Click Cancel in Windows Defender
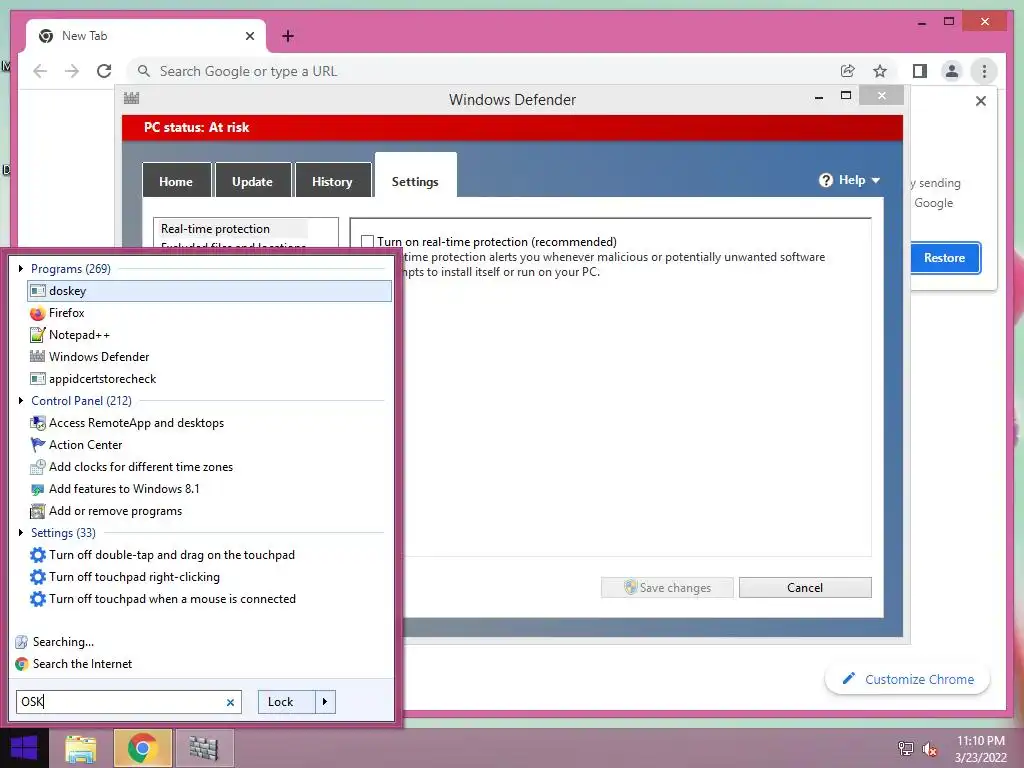The image size is (1024, 768). pyautogui.click(x=805, y=588)
